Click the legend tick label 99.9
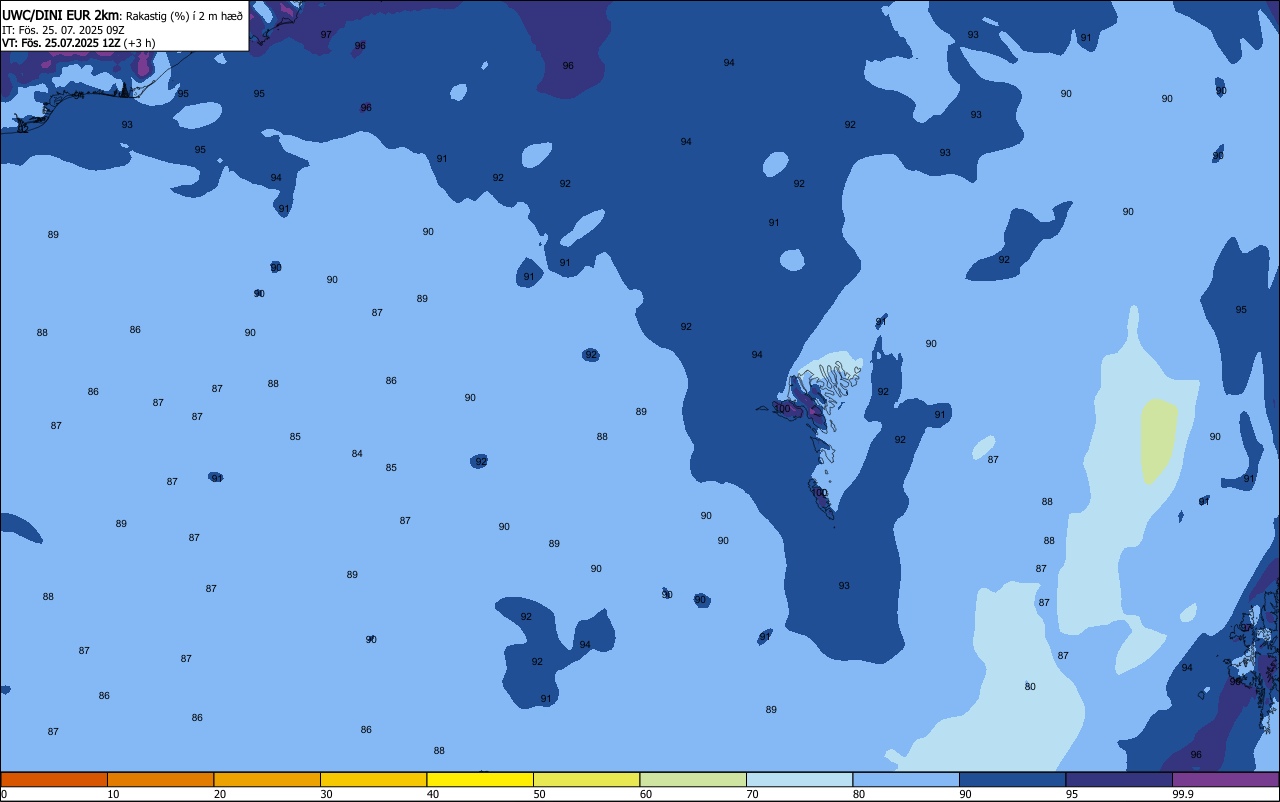1280x802 pixels. point(1183,794)
